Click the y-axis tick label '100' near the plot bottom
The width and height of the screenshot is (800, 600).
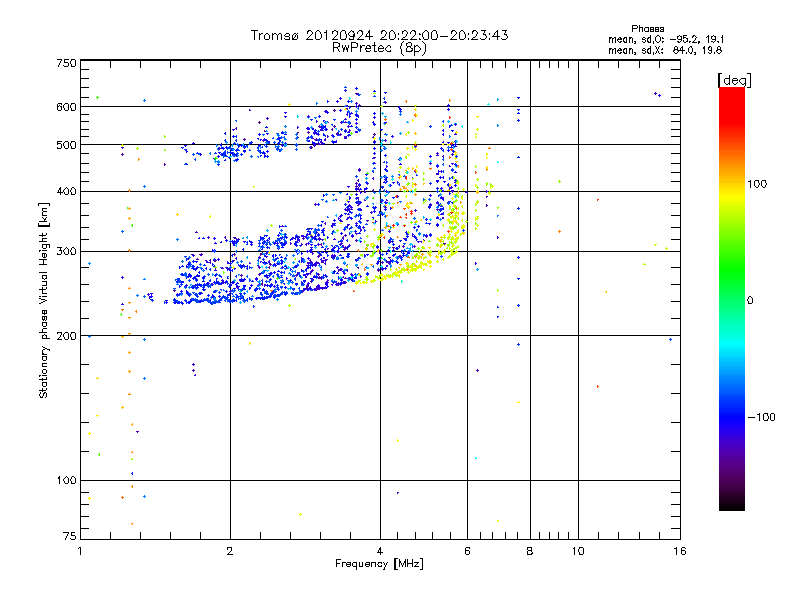[x=66, y=480]
